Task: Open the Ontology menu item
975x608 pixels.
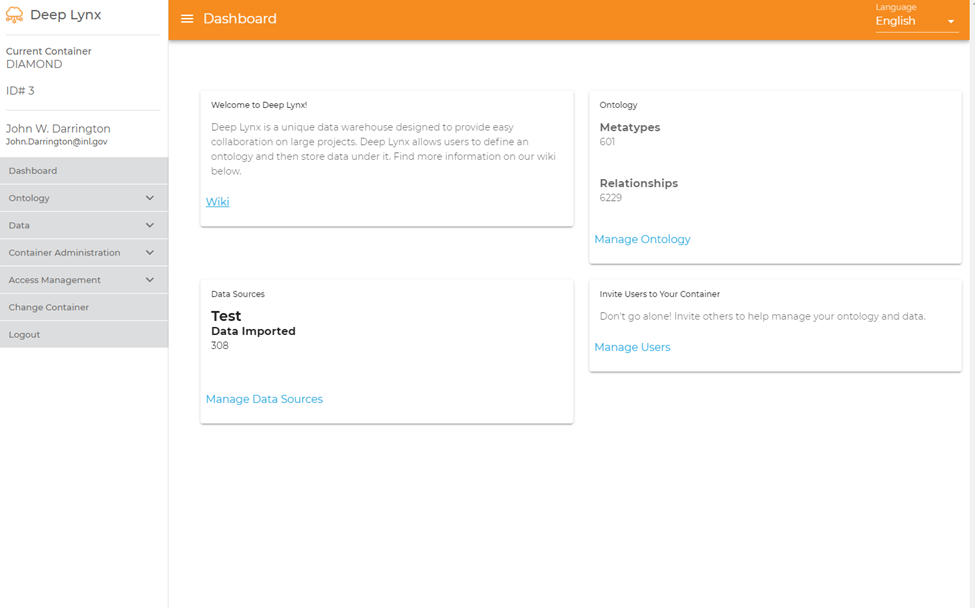Action: point(30,198)
